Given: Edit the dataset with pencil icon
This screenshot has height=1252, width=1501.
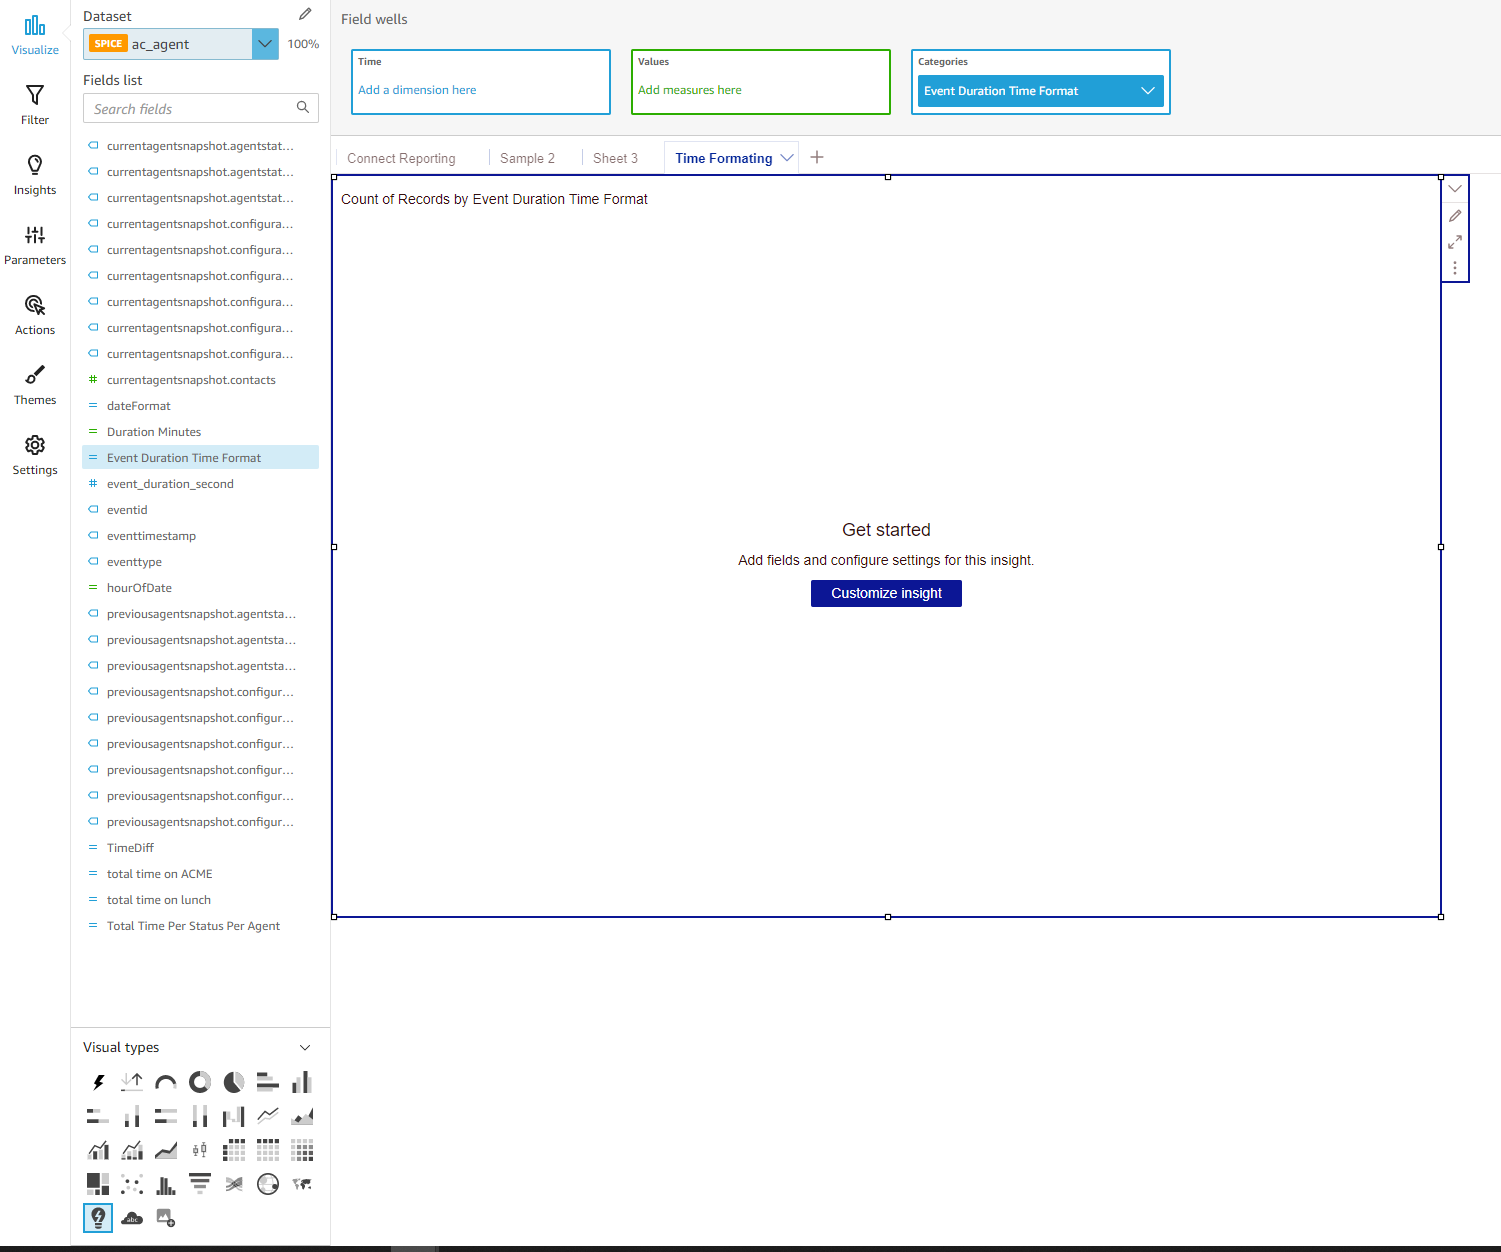Looking at the screenshot, I should (x=305, y=14).
